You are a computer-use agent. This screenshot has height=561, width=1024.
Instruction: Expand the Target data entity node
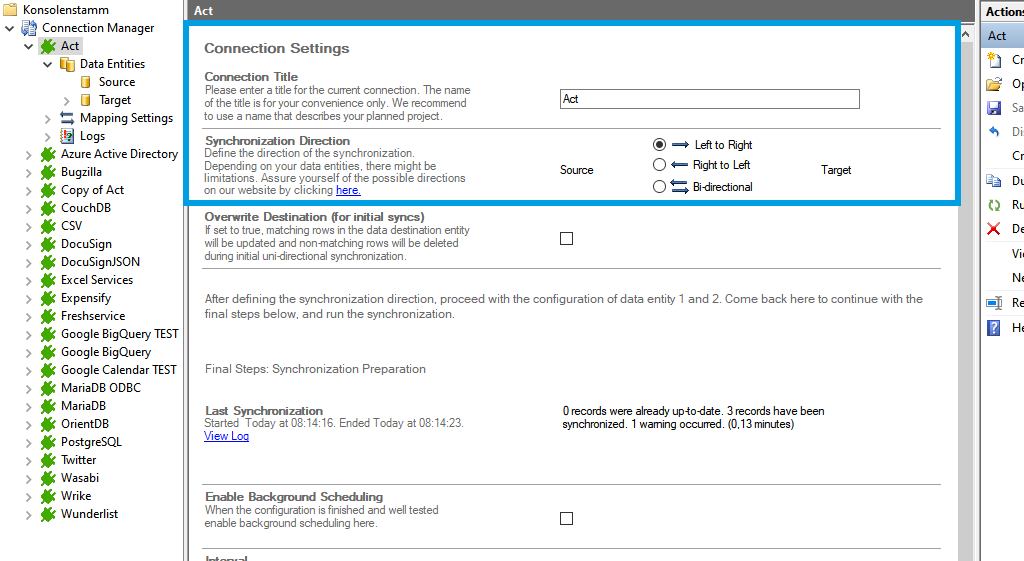[67, 100]
